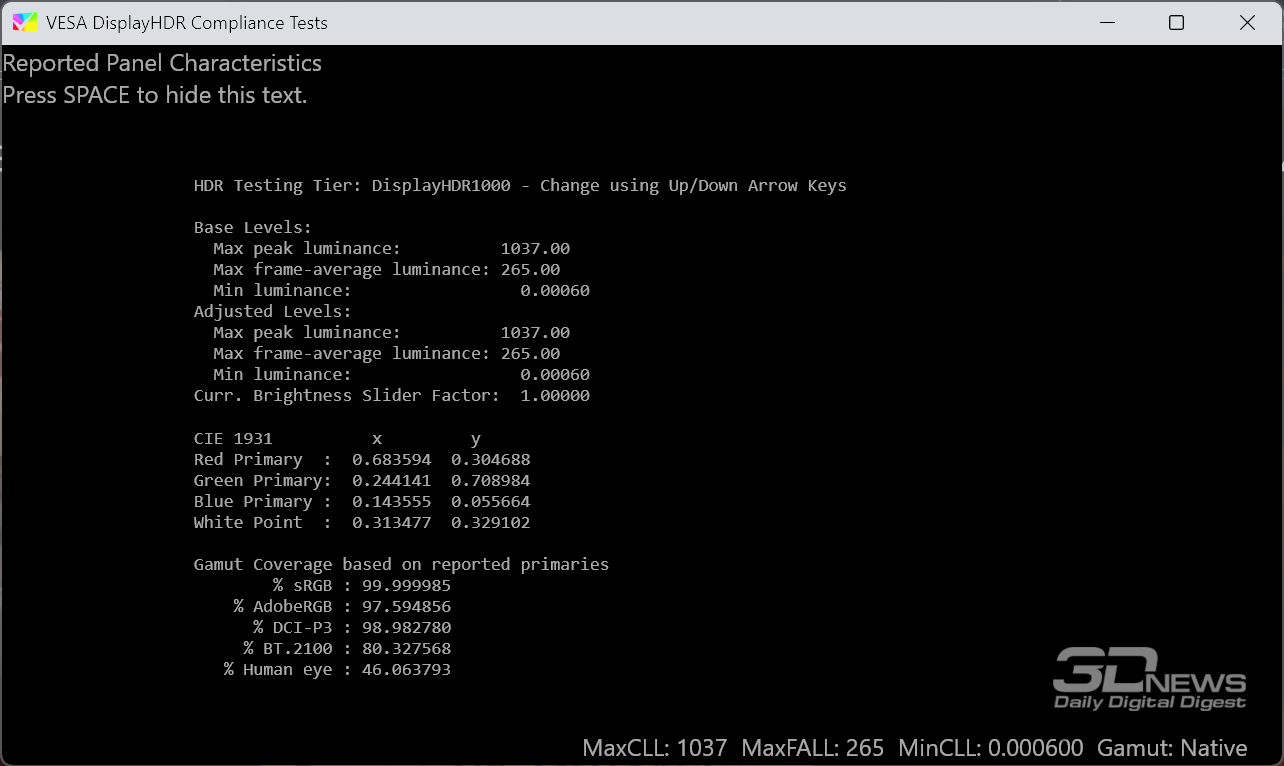Viewport: 1284px width, 766px height.
Task: Click the Base Levels max peak luminance value
Action: coord(535,248)
